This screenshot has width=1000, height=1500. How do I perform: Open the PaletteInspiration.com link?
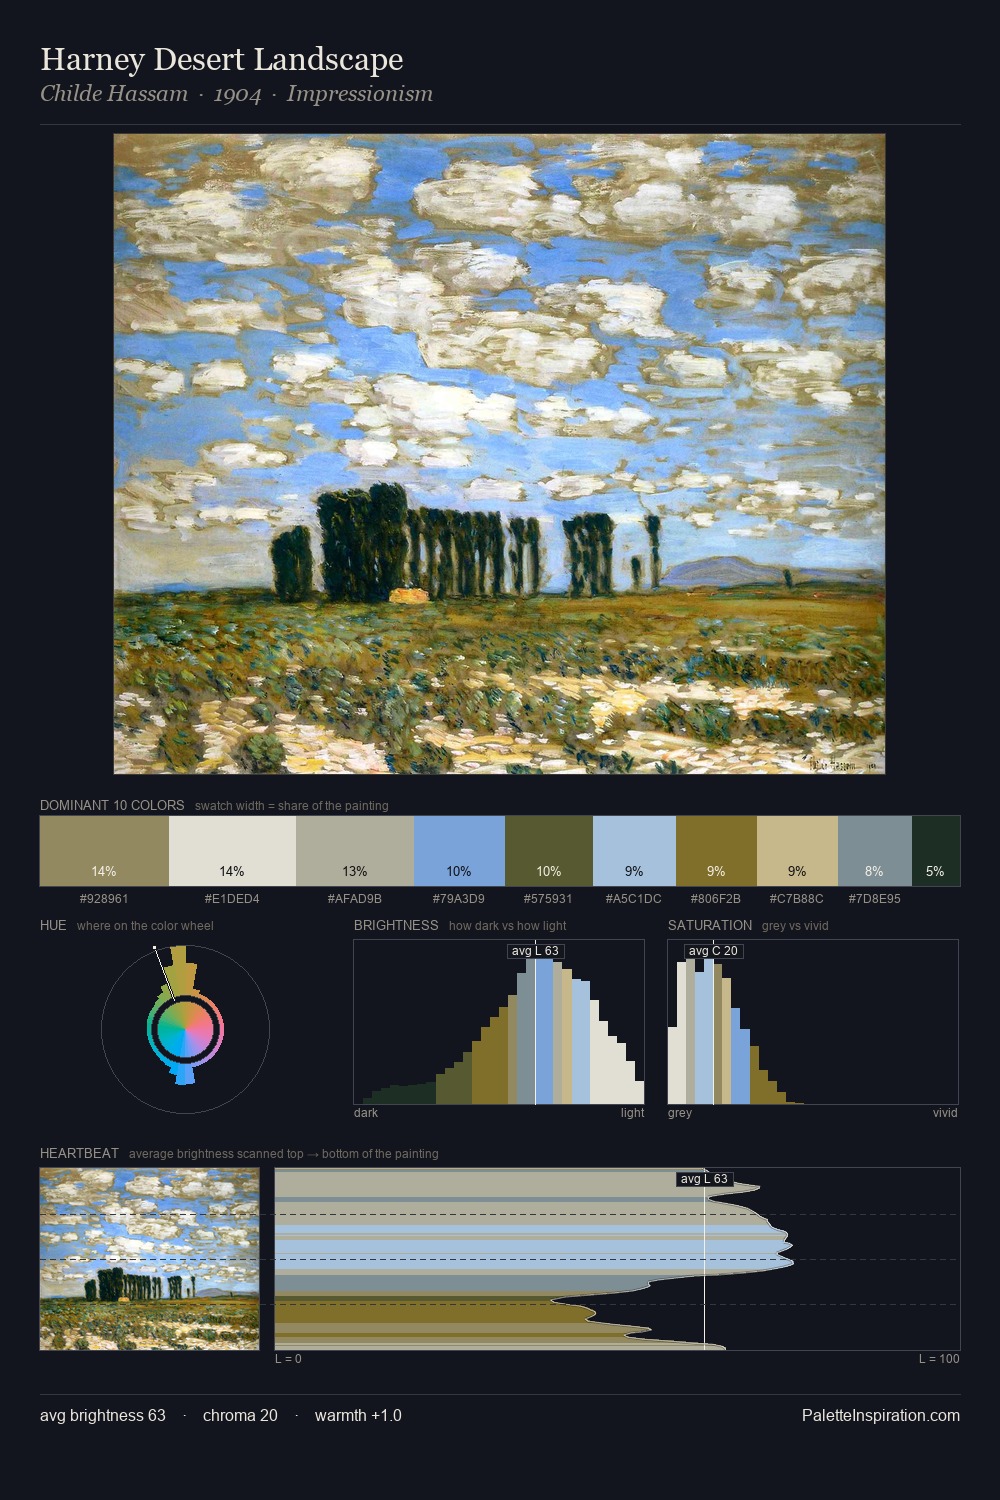(881, 1415)
